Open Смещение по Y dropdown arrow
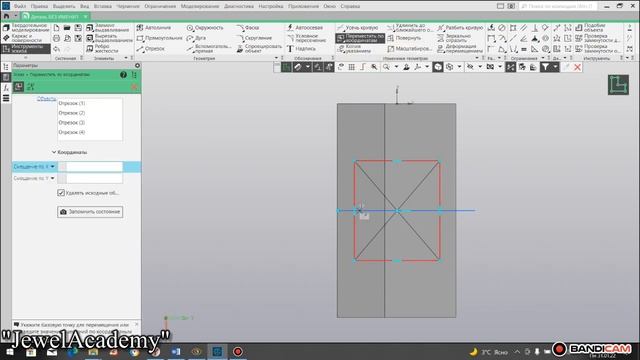 pyautogui.click(x=53, y=178)
